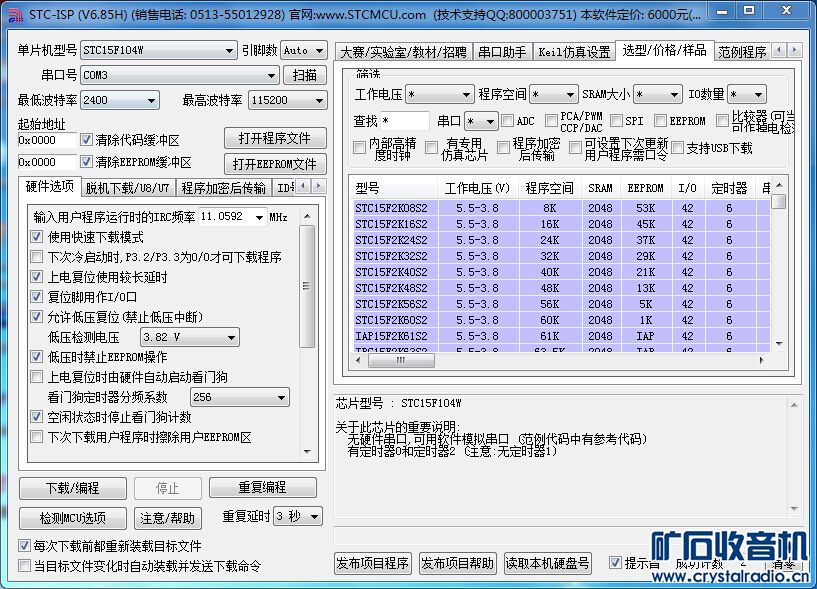Open 程序空间 filter dropdown
817x589 pixels.
point(554,94)
